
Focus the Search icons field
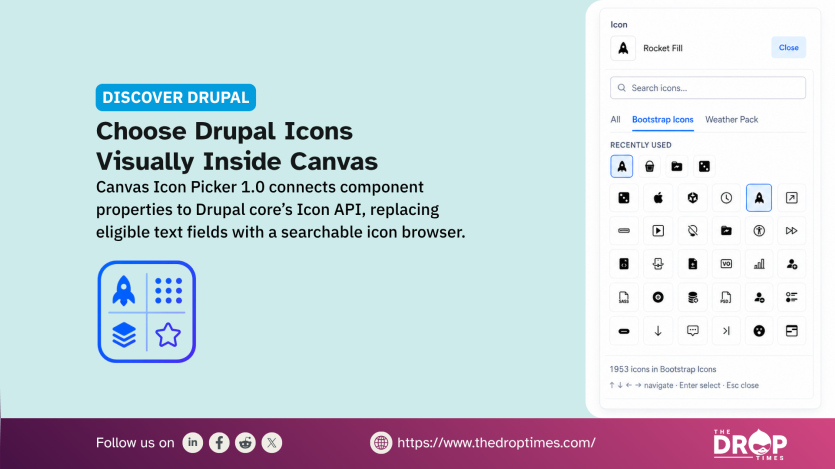point(708,88)
